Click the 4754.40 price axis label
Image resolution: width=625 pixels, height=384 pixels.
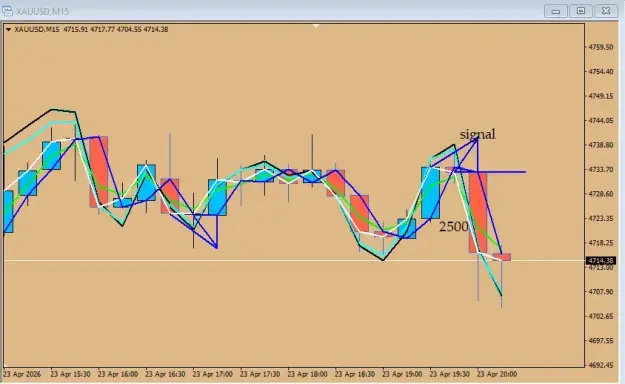point(601,72)
